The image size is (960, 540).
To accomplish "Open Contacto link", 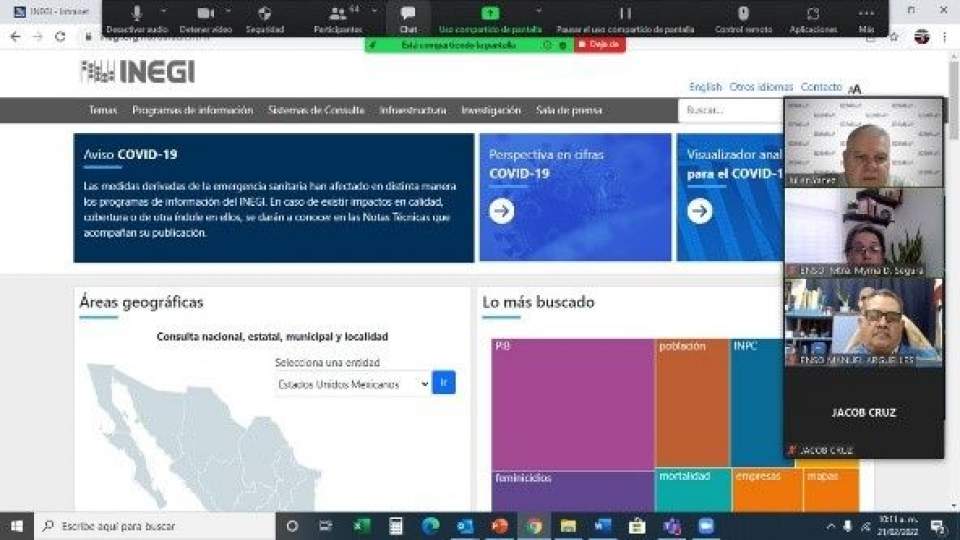I will coord(821,87).
